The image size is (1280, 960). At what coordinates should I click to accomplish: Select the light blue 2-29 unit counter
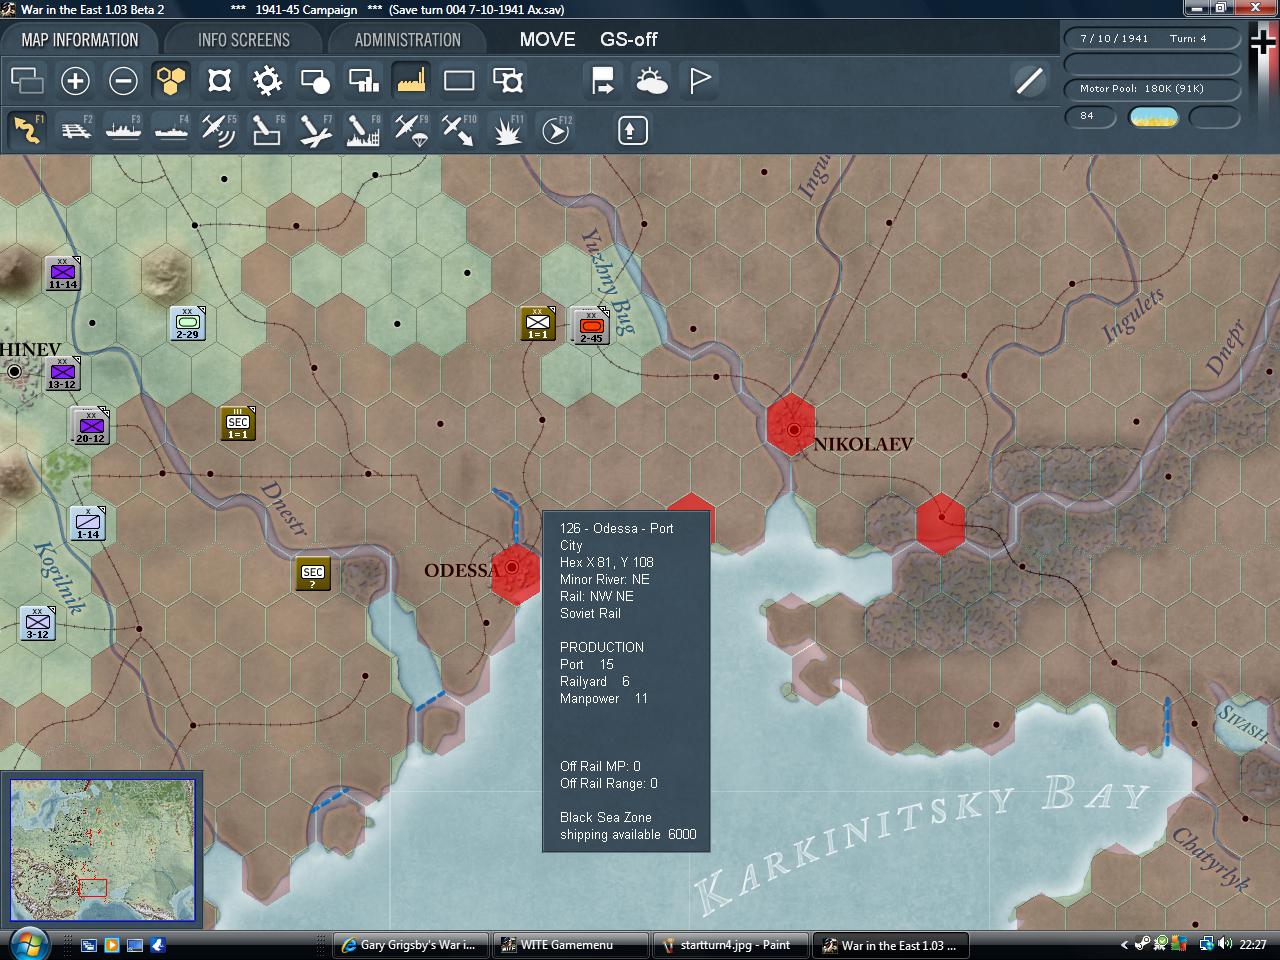click(x=187, y=323)
